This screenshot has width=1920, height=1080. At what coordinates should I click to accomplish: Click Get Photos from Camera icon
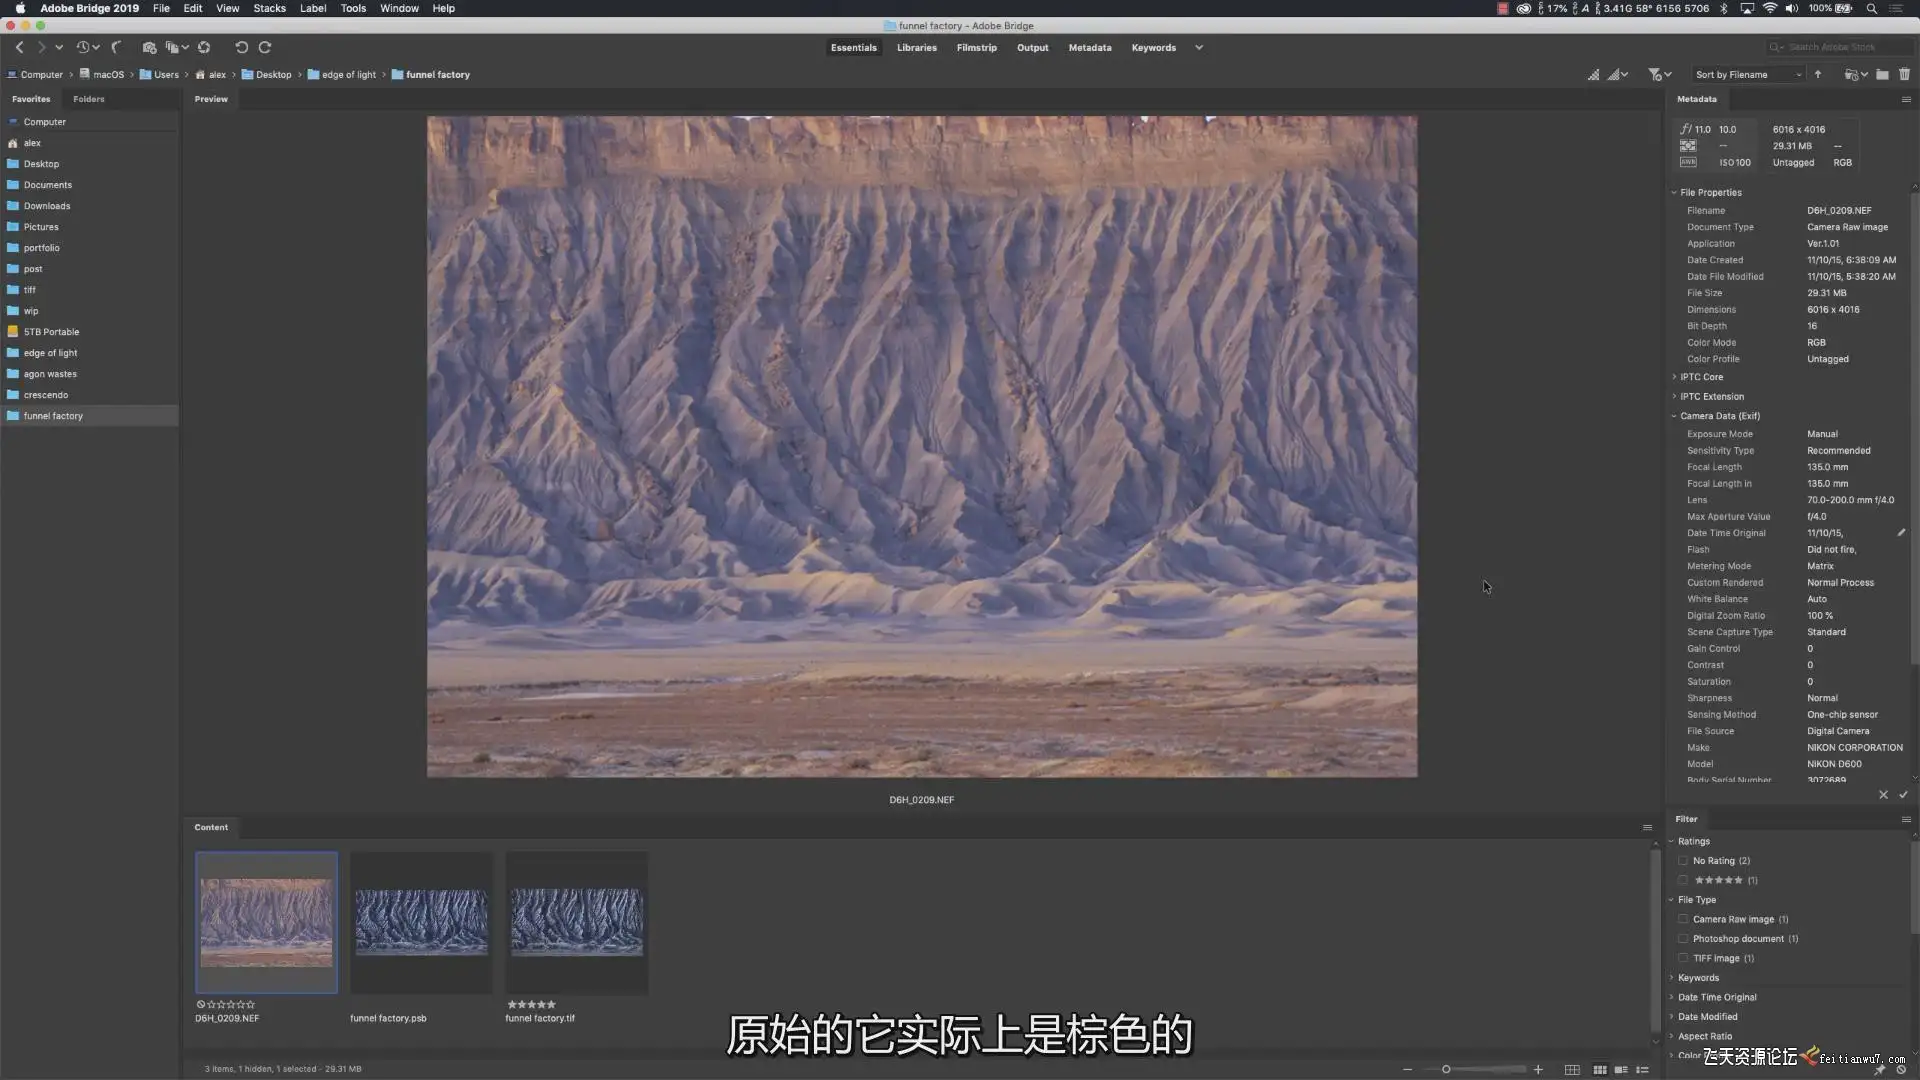point(149,47)
